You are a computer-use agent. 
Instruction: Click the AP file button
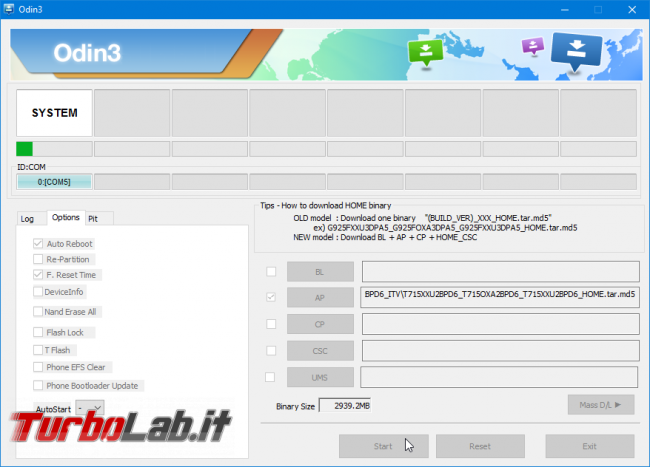pyautogui.click(x=320, y=298)
